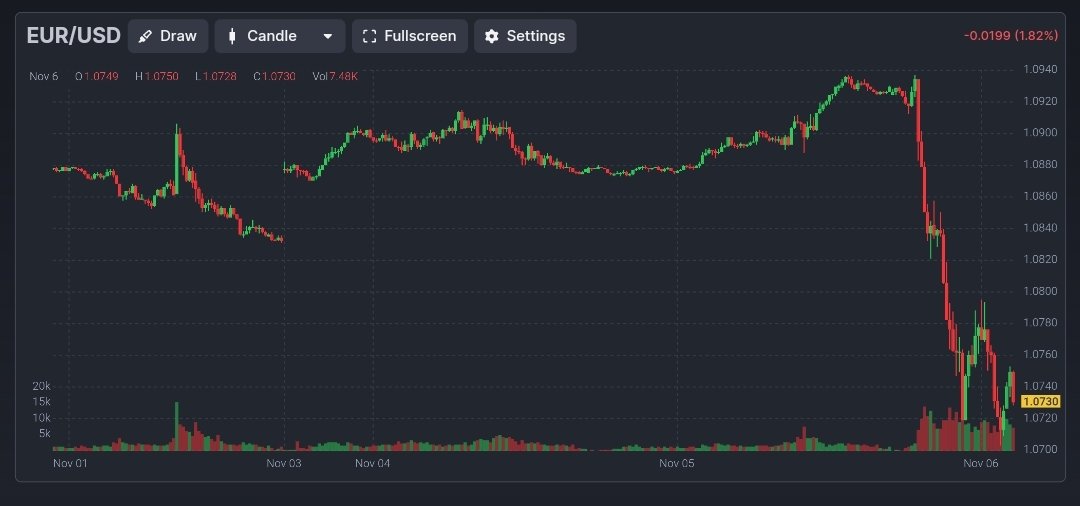Click the Close value C 1.0730

(x=274, y=76)
